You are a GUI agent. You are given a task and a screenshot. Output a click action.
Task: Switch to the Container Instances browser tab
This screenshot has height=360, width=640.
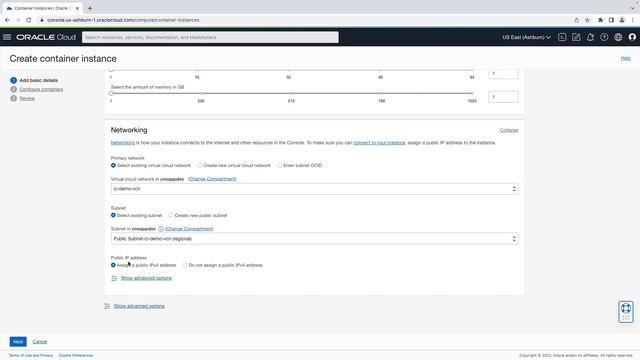tap(42, 8)
